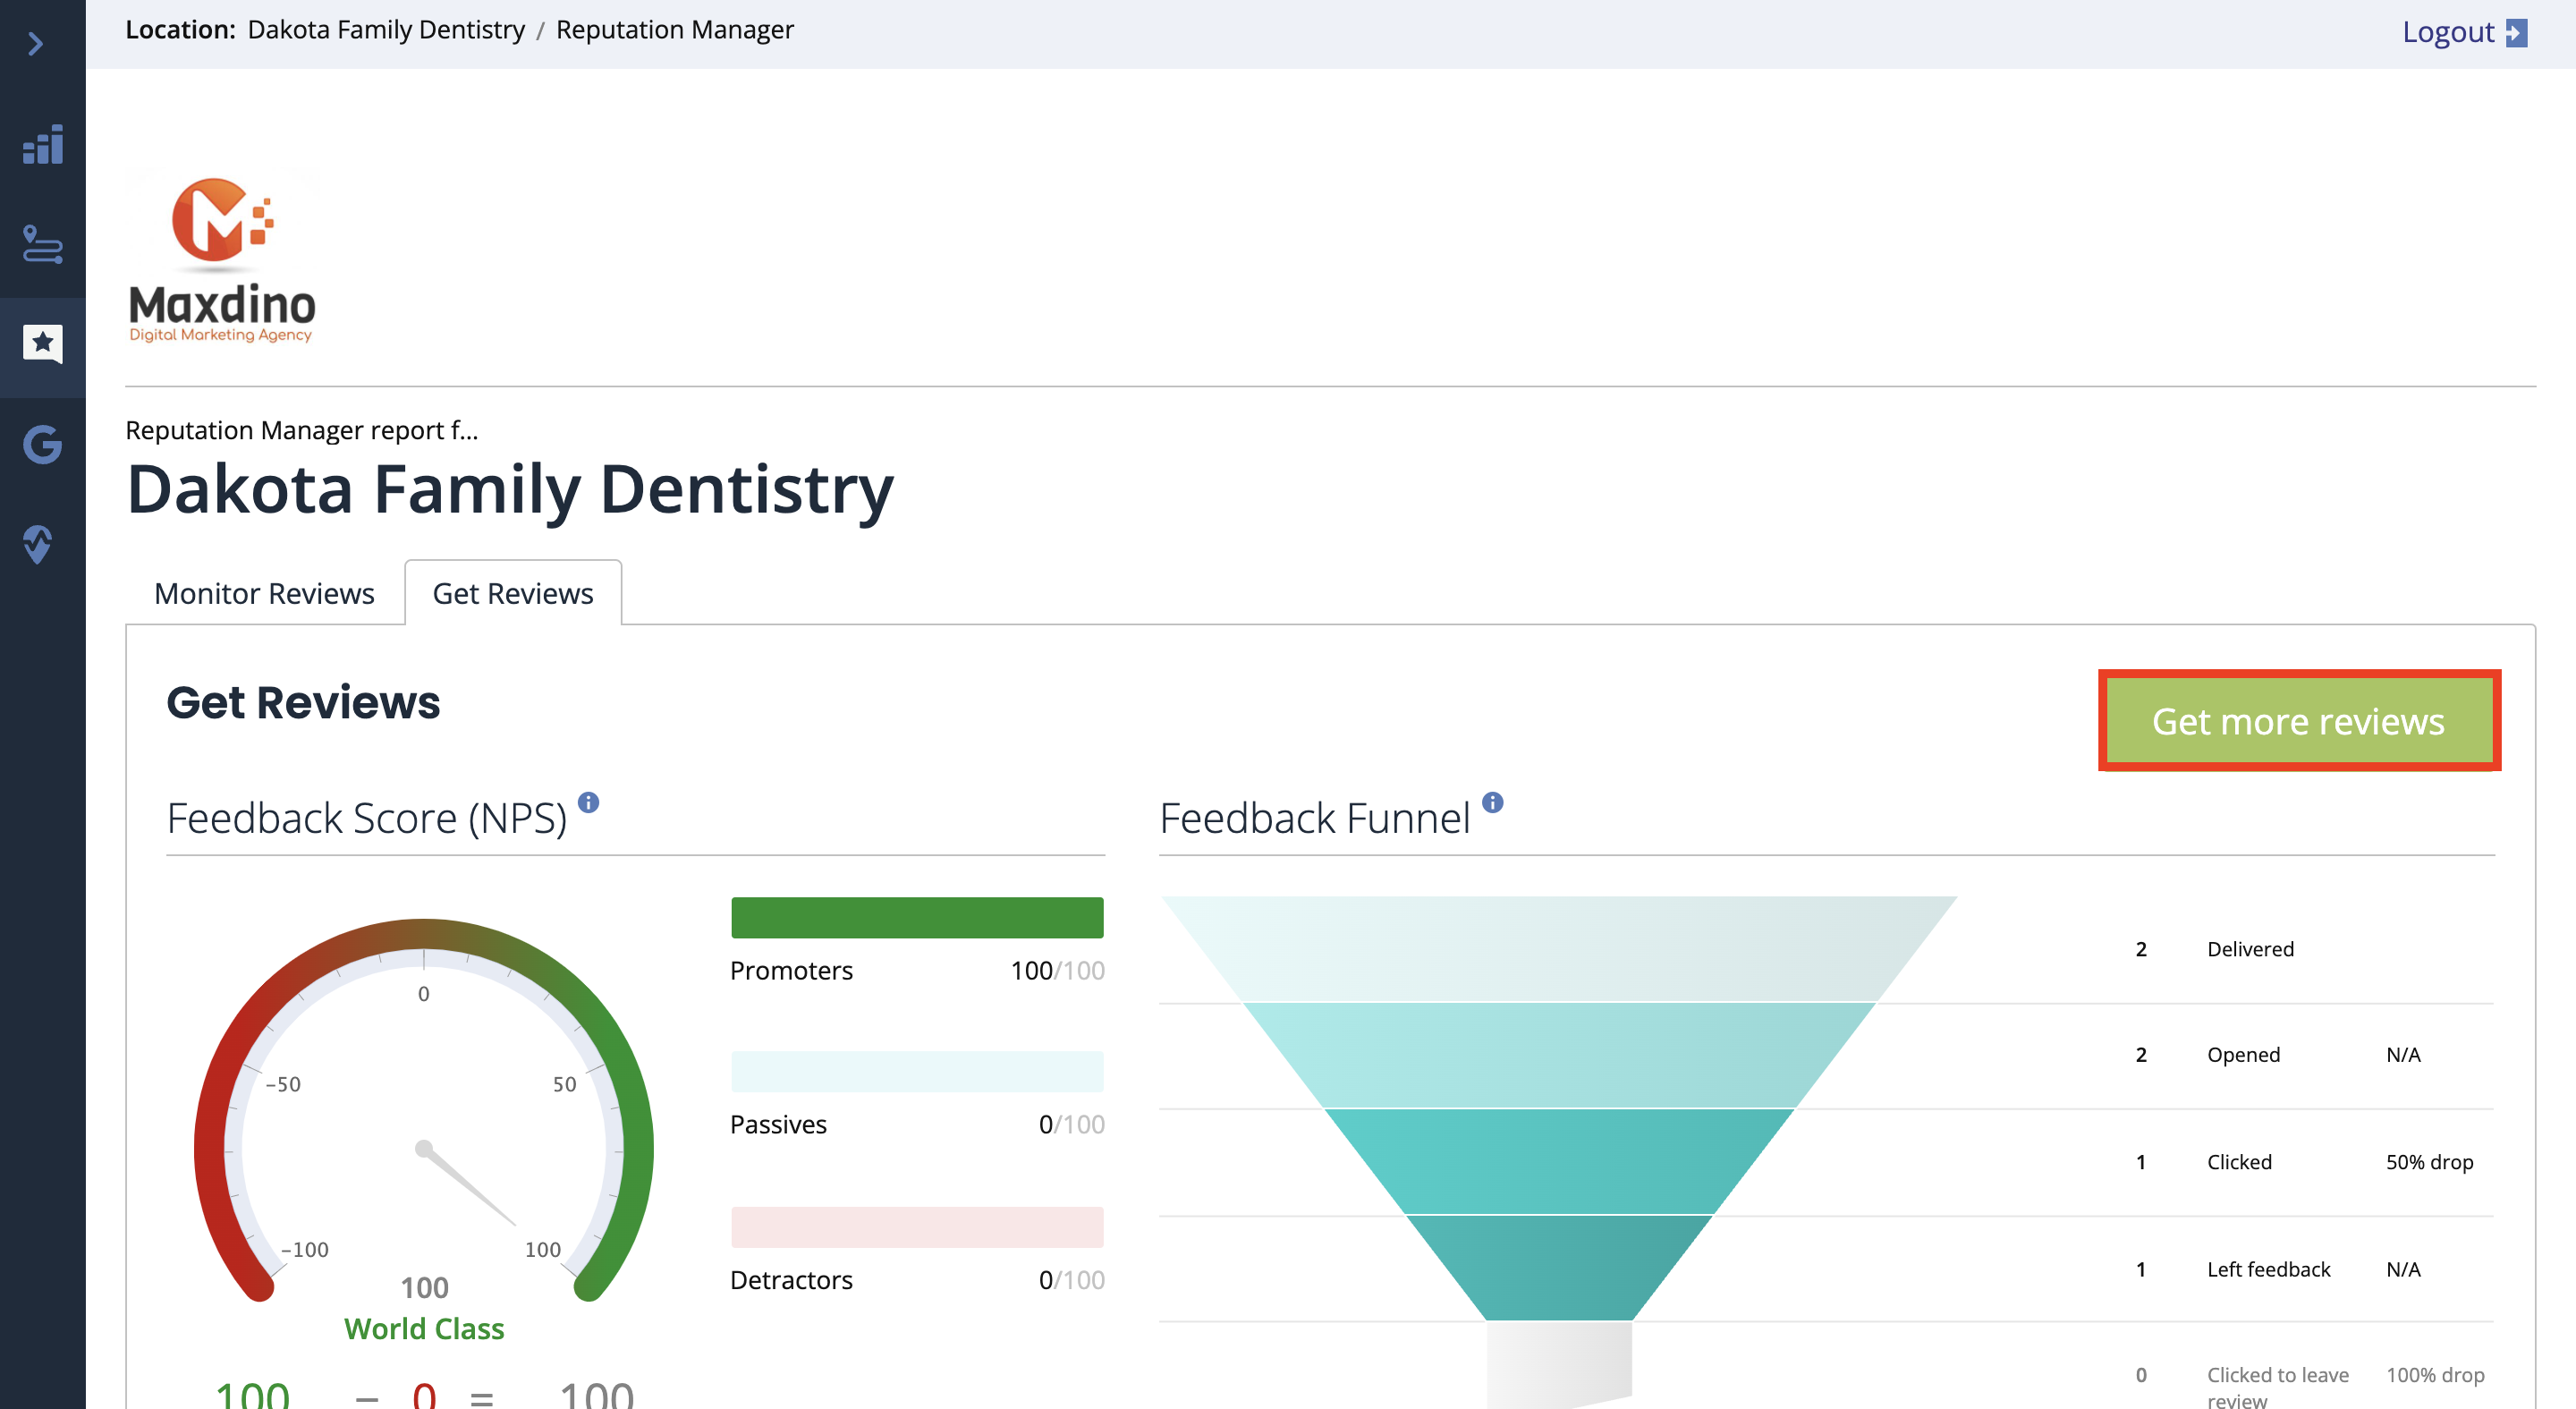Select the Reputation Manager star icon in sidebar
The height and width of the screenshot is (1409, 2576).
(x=43, y=344)
